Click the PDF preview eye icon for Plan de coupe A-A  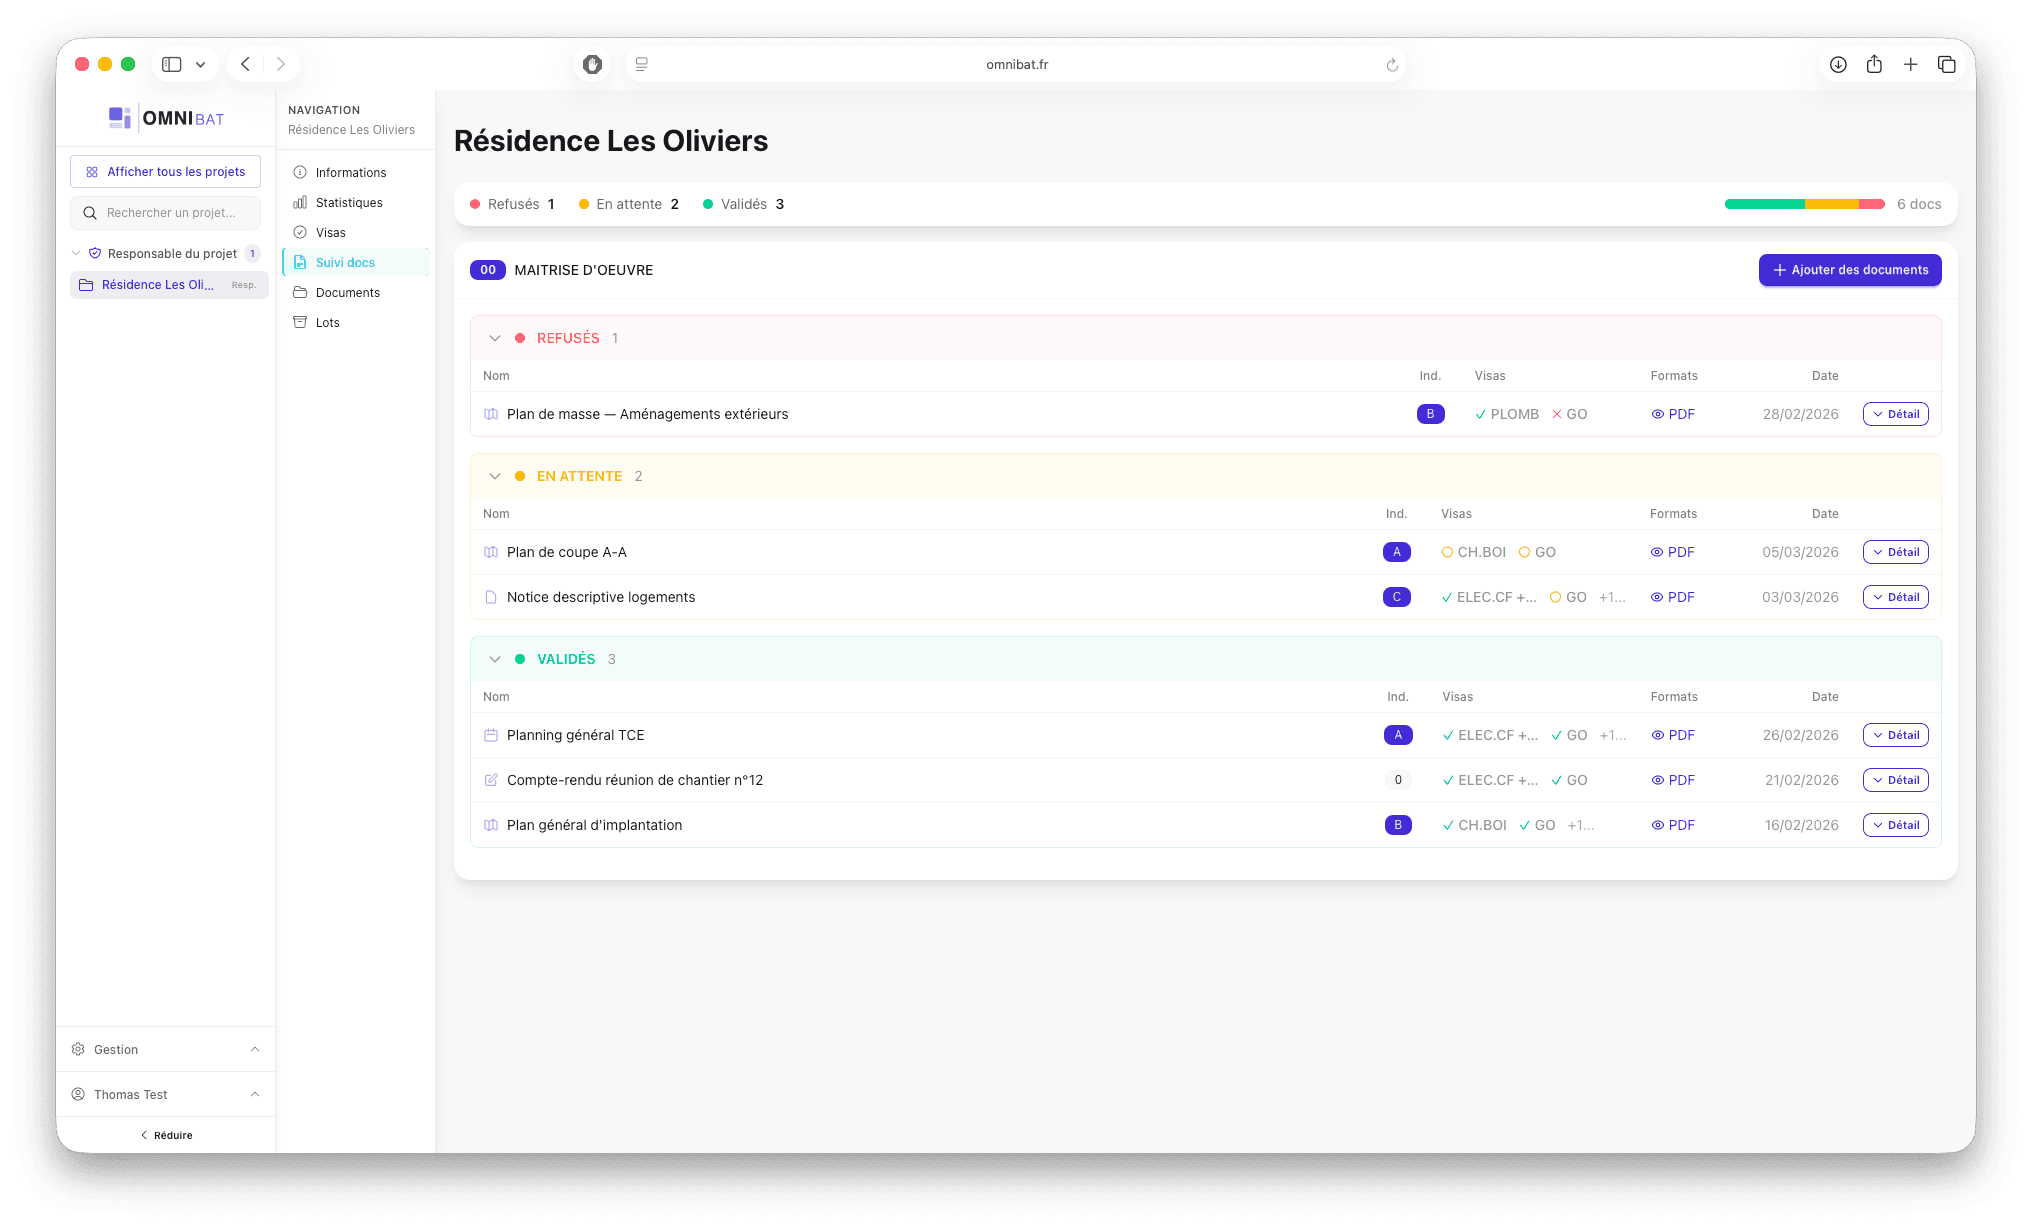pyautogui.click(x=1658, y=551)
